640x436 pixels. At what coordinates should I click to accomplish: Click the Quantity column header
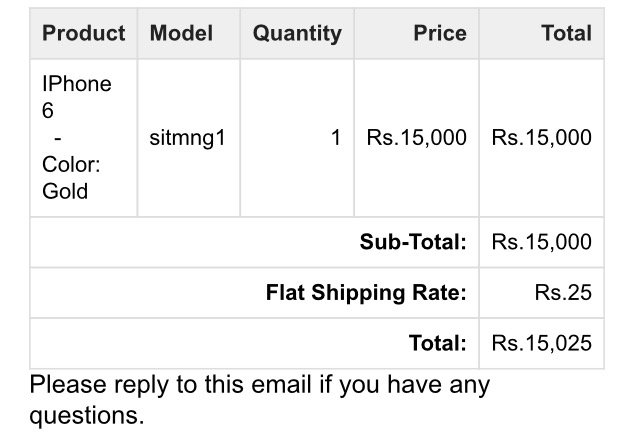[296, 33]
